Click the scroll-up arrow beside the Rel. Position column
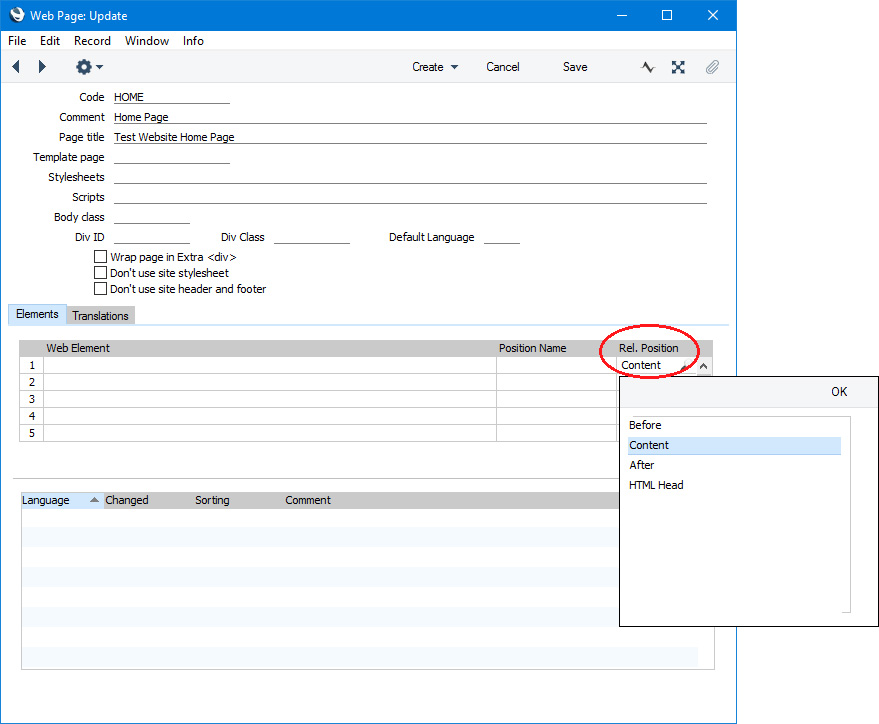The image size is (879, 724). 704,366
